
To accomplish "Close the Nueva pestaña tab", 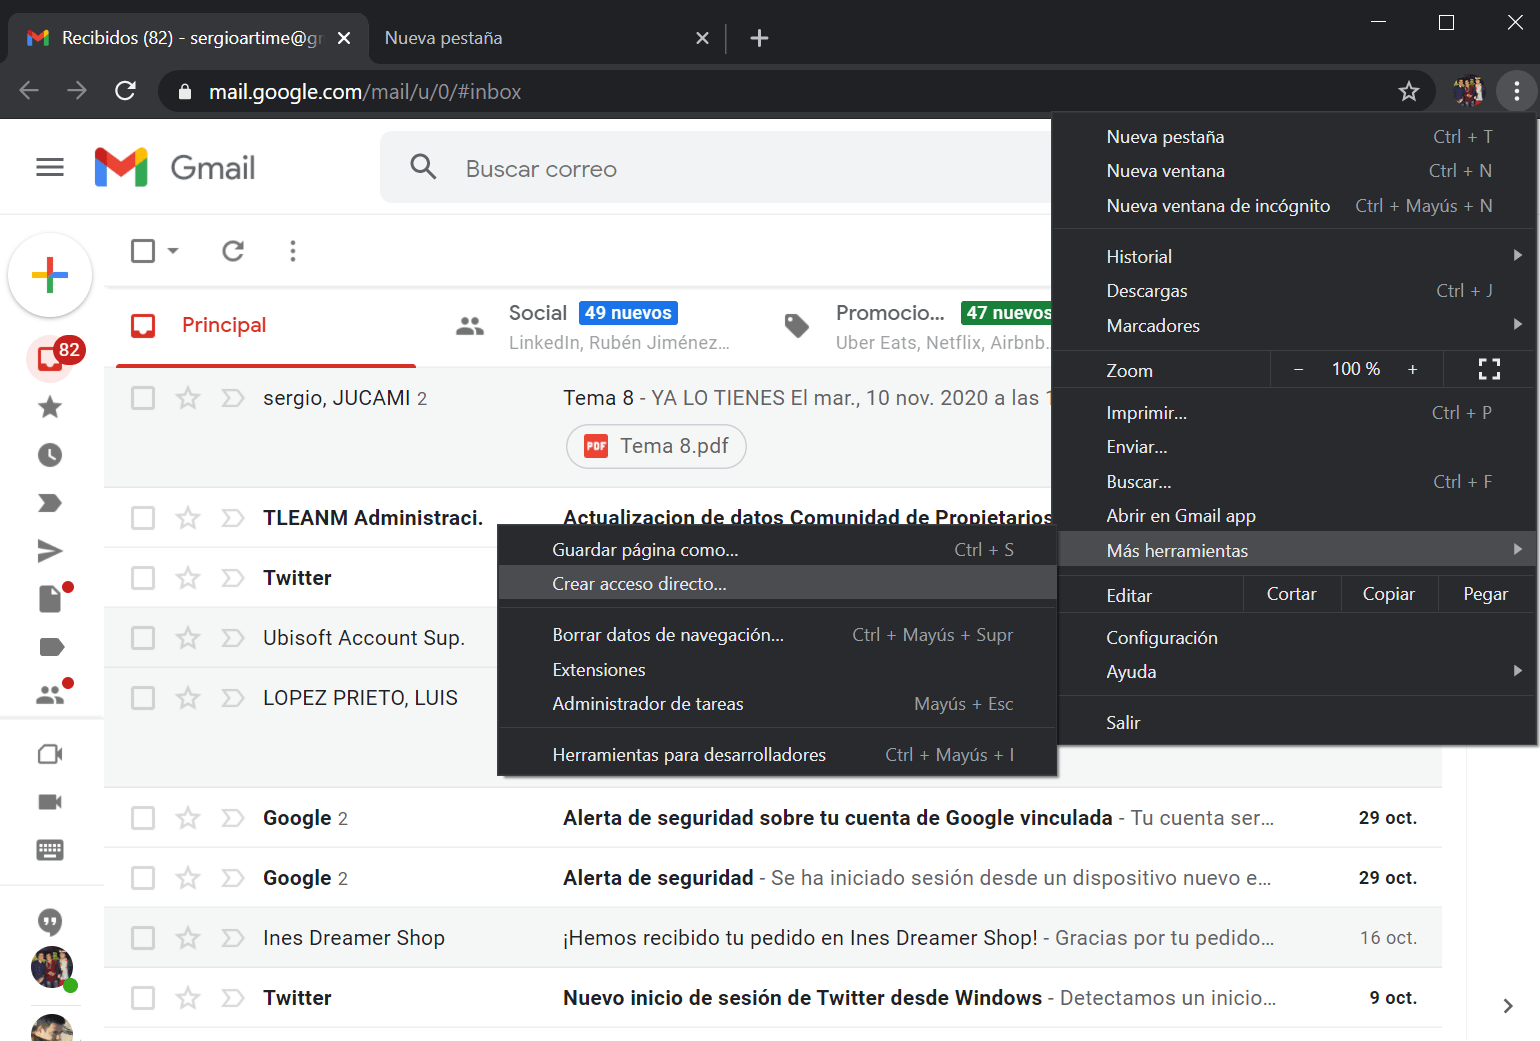I will [702, 38].
